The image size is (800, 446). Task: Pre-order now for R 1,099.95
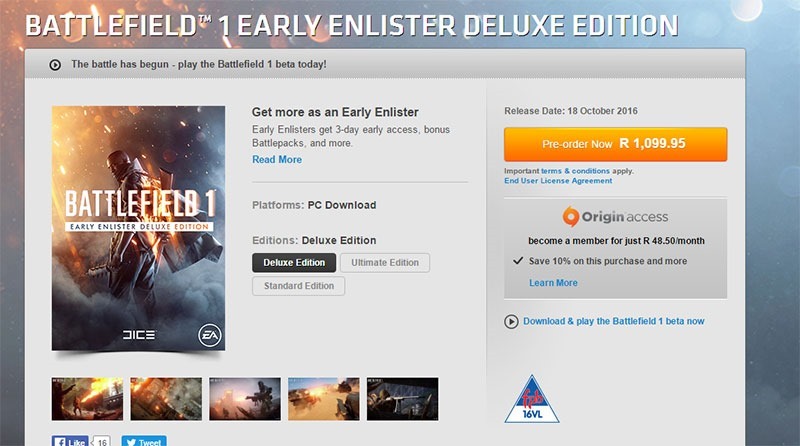coord(615,144)
